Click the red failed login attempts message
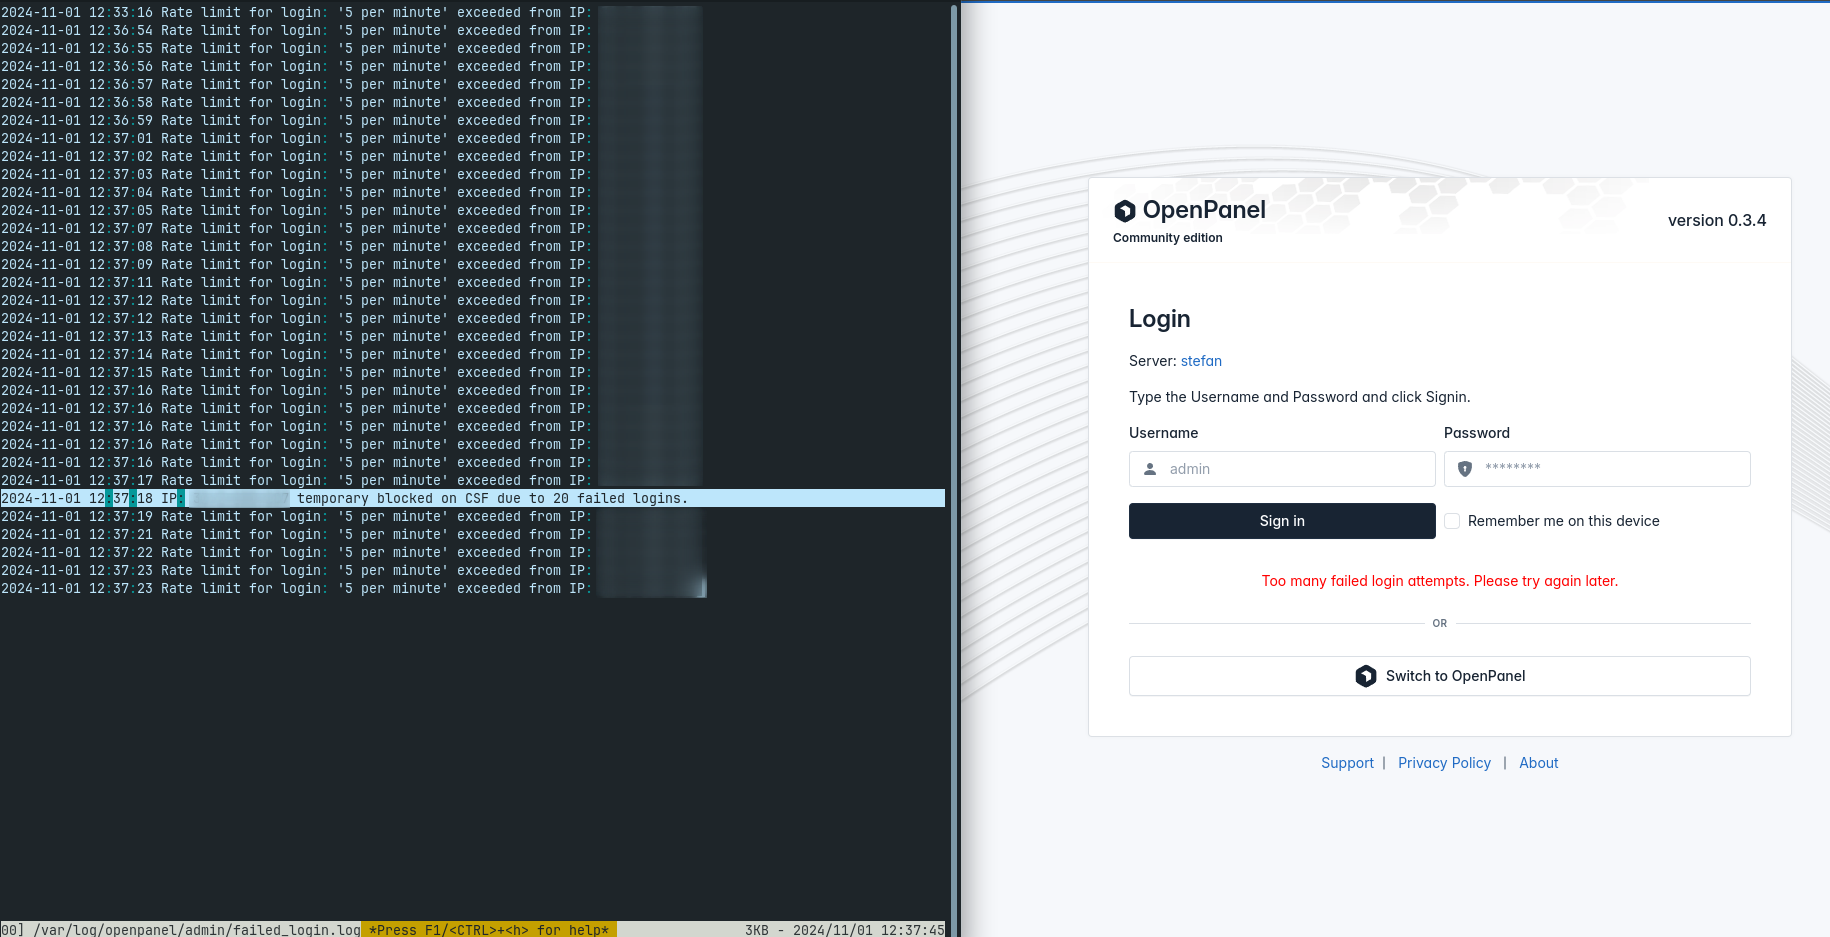The image size is (1830, 937). 1439,581
